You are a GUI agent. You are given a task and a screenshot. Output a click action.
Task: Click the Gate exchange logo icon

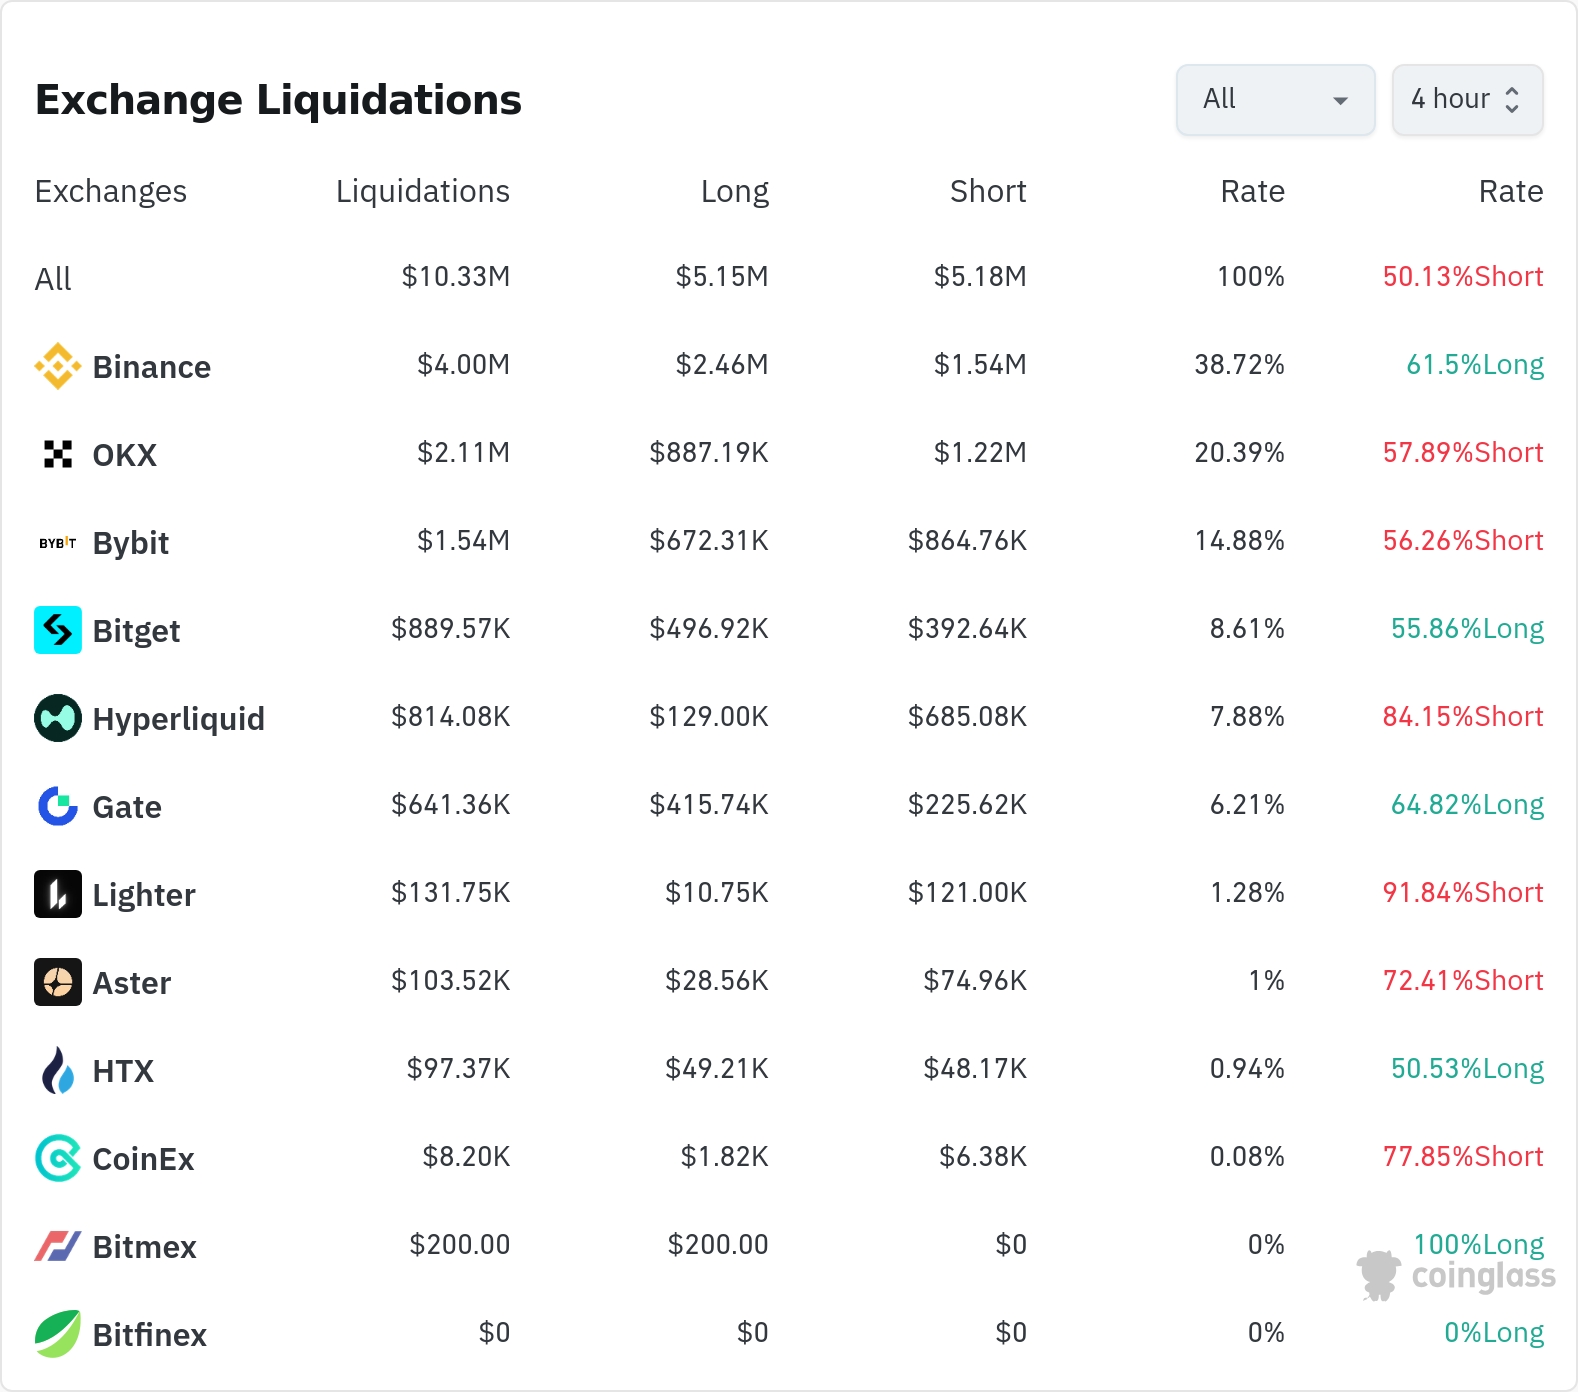pyautogui.click(x=58, y=806)
